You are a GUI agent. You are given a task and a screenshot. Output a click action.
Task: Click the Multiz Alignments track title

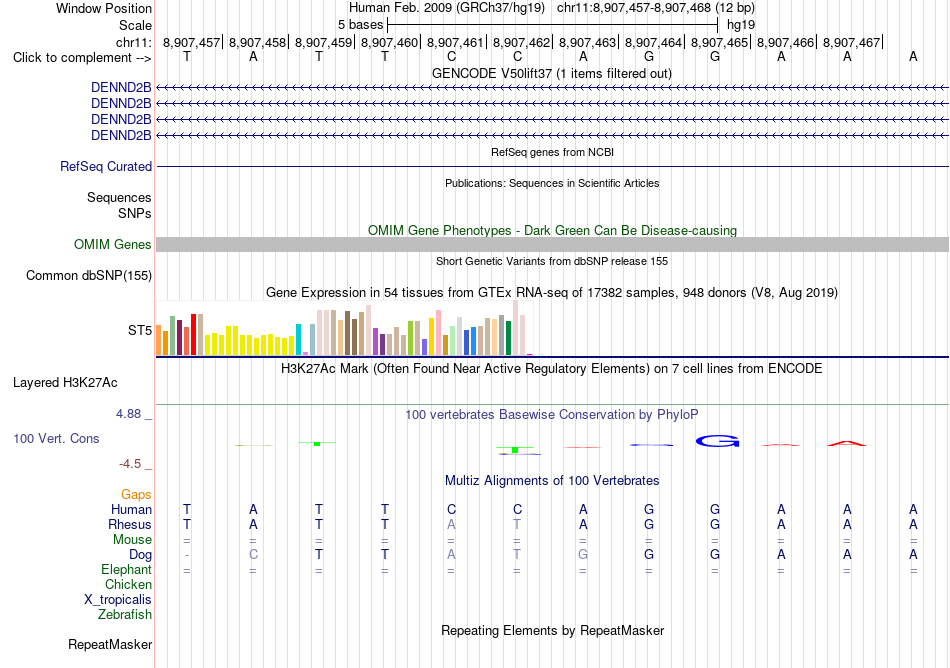pos(552,481)
